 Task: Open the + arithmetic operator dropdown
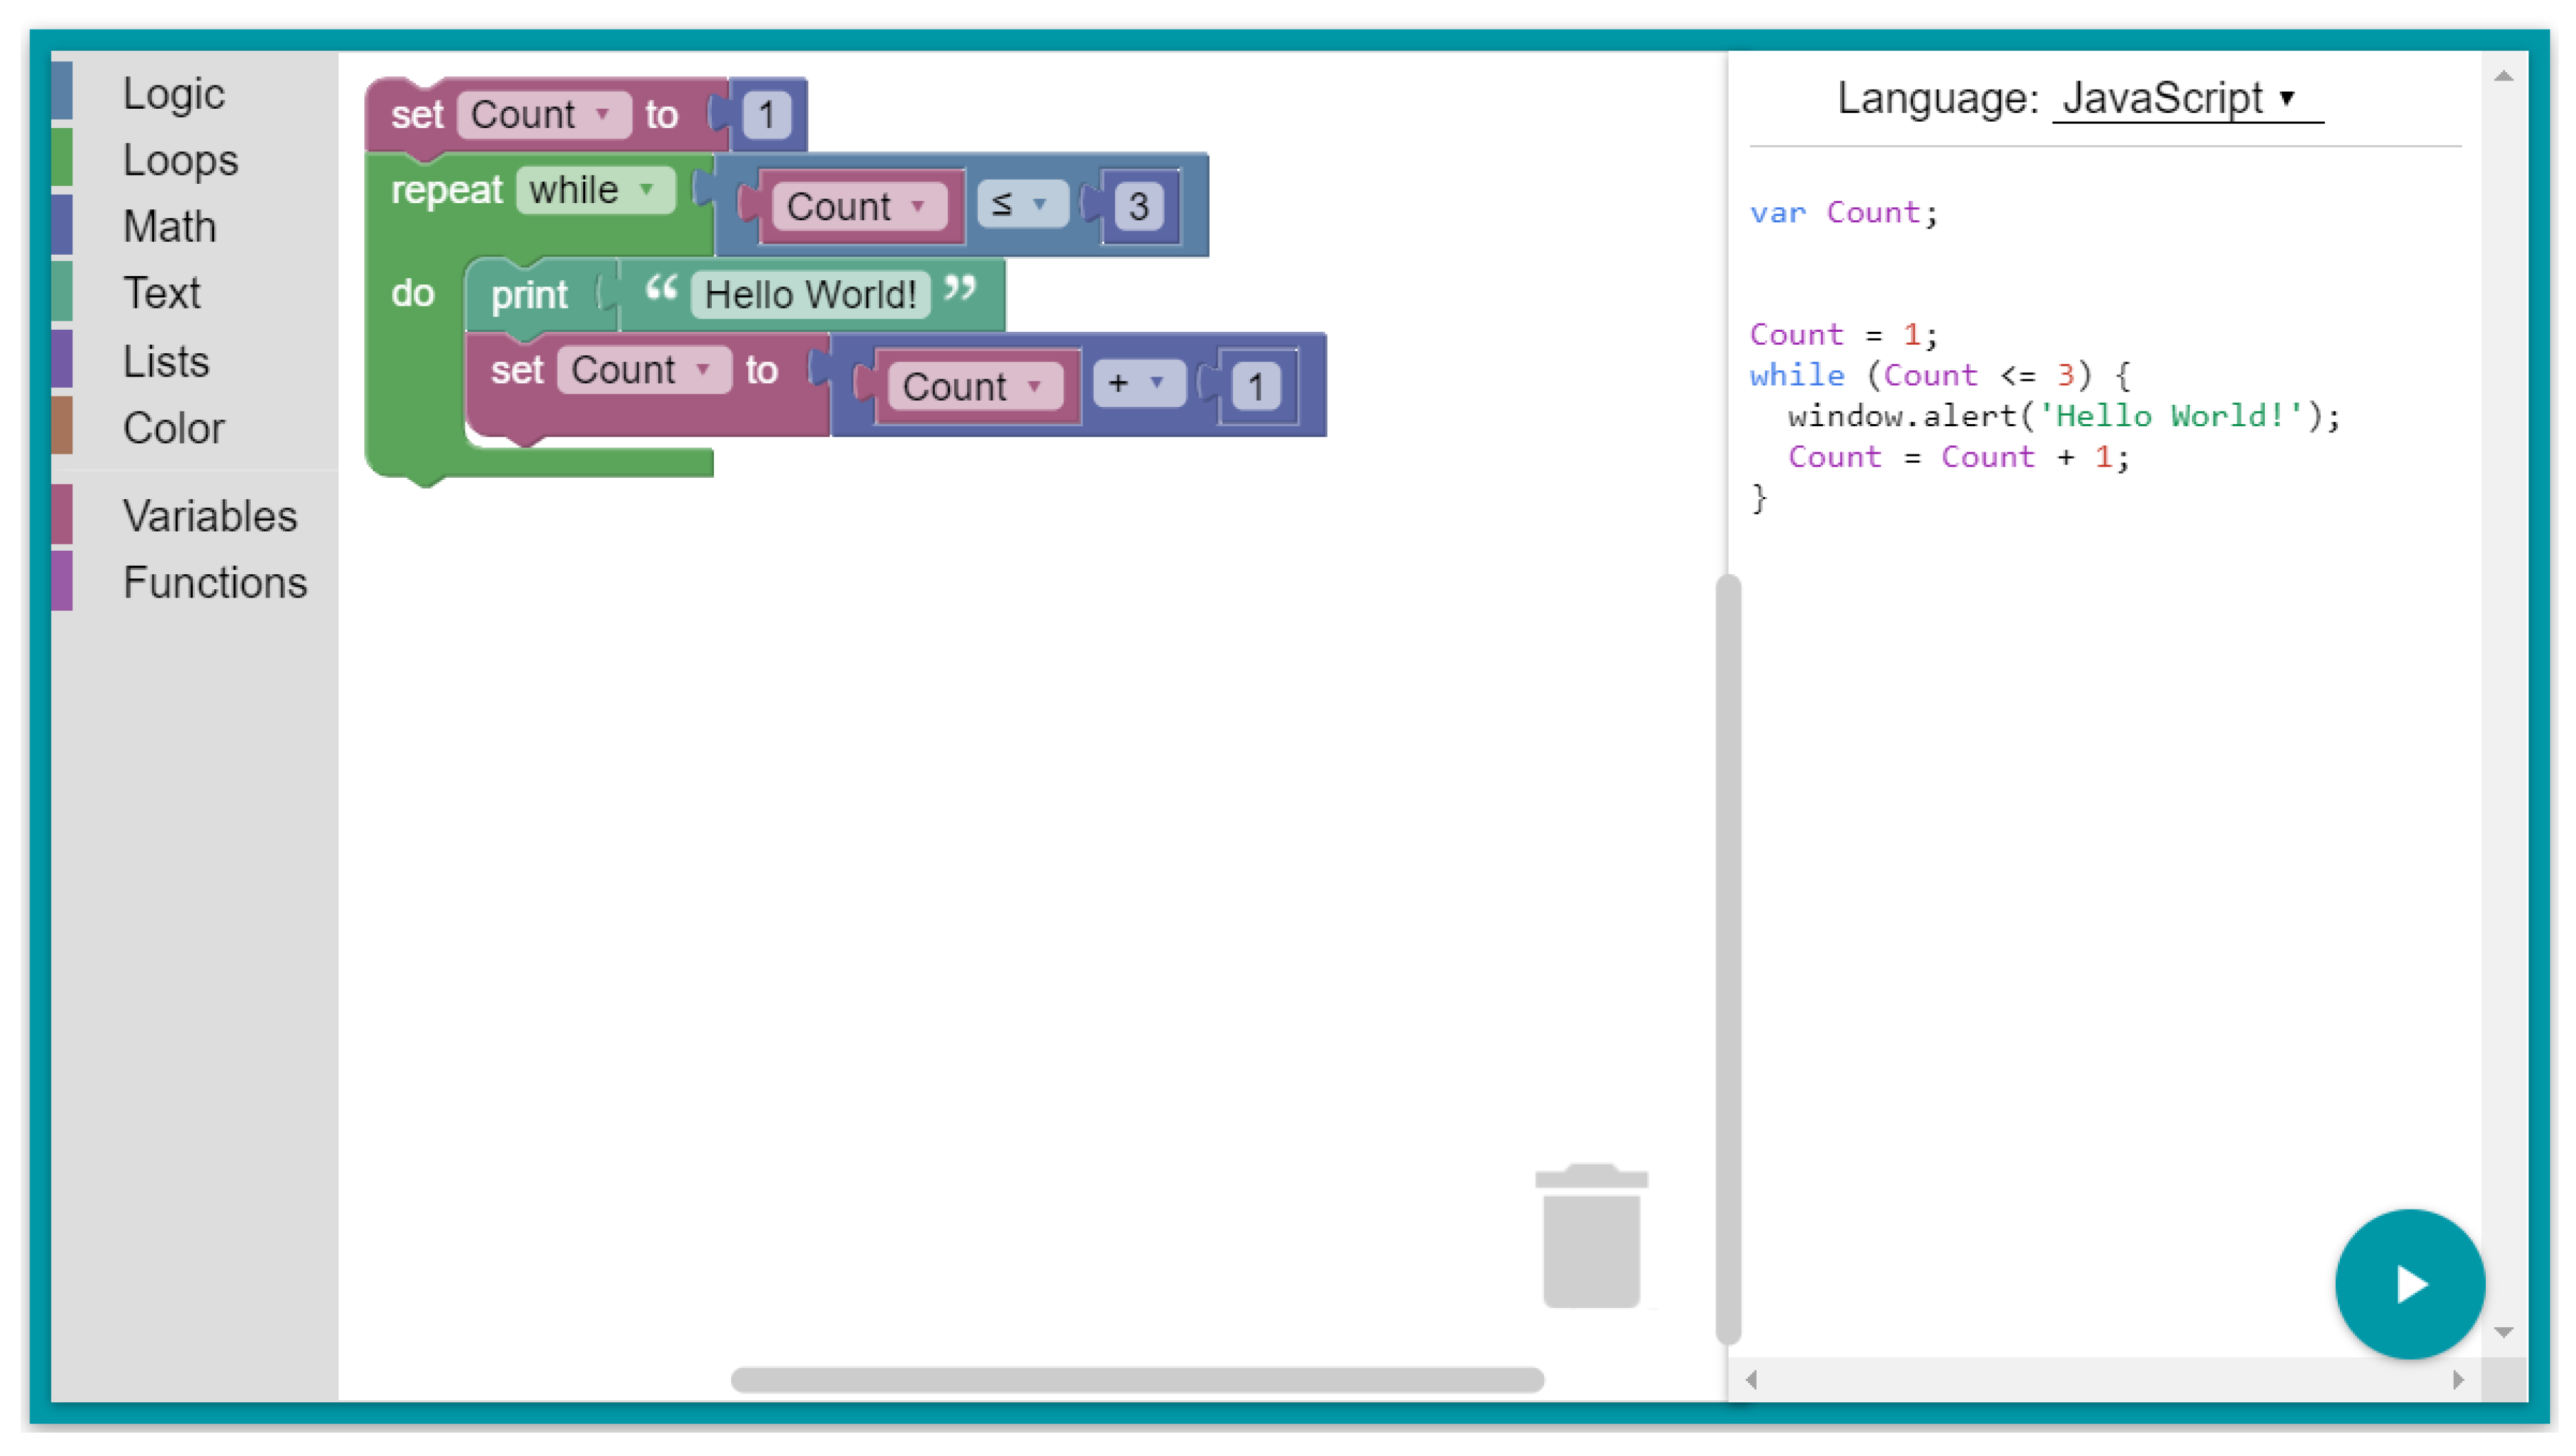pyautogui.click(x=1139, y=383)
